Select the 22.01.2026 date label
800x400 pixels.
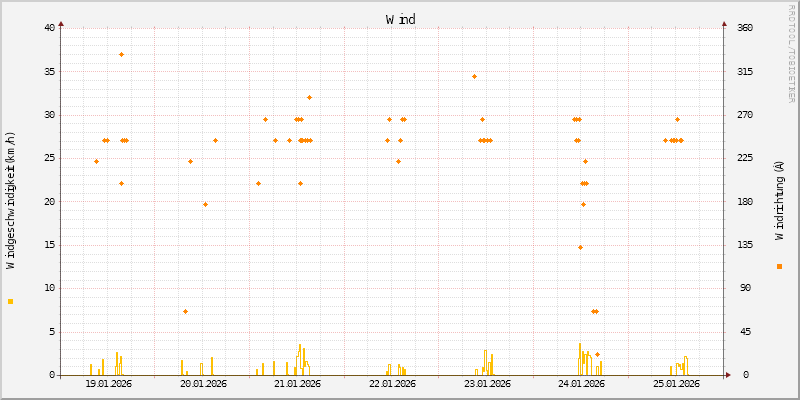point(392,383)
